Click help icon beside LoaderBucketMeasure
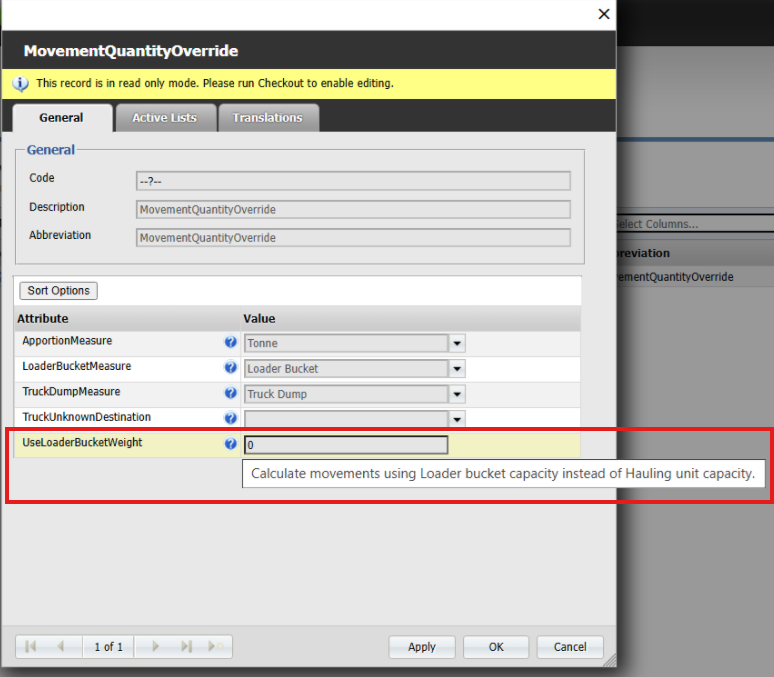Viewport: 774px width, 677px height. coord(230,368)
